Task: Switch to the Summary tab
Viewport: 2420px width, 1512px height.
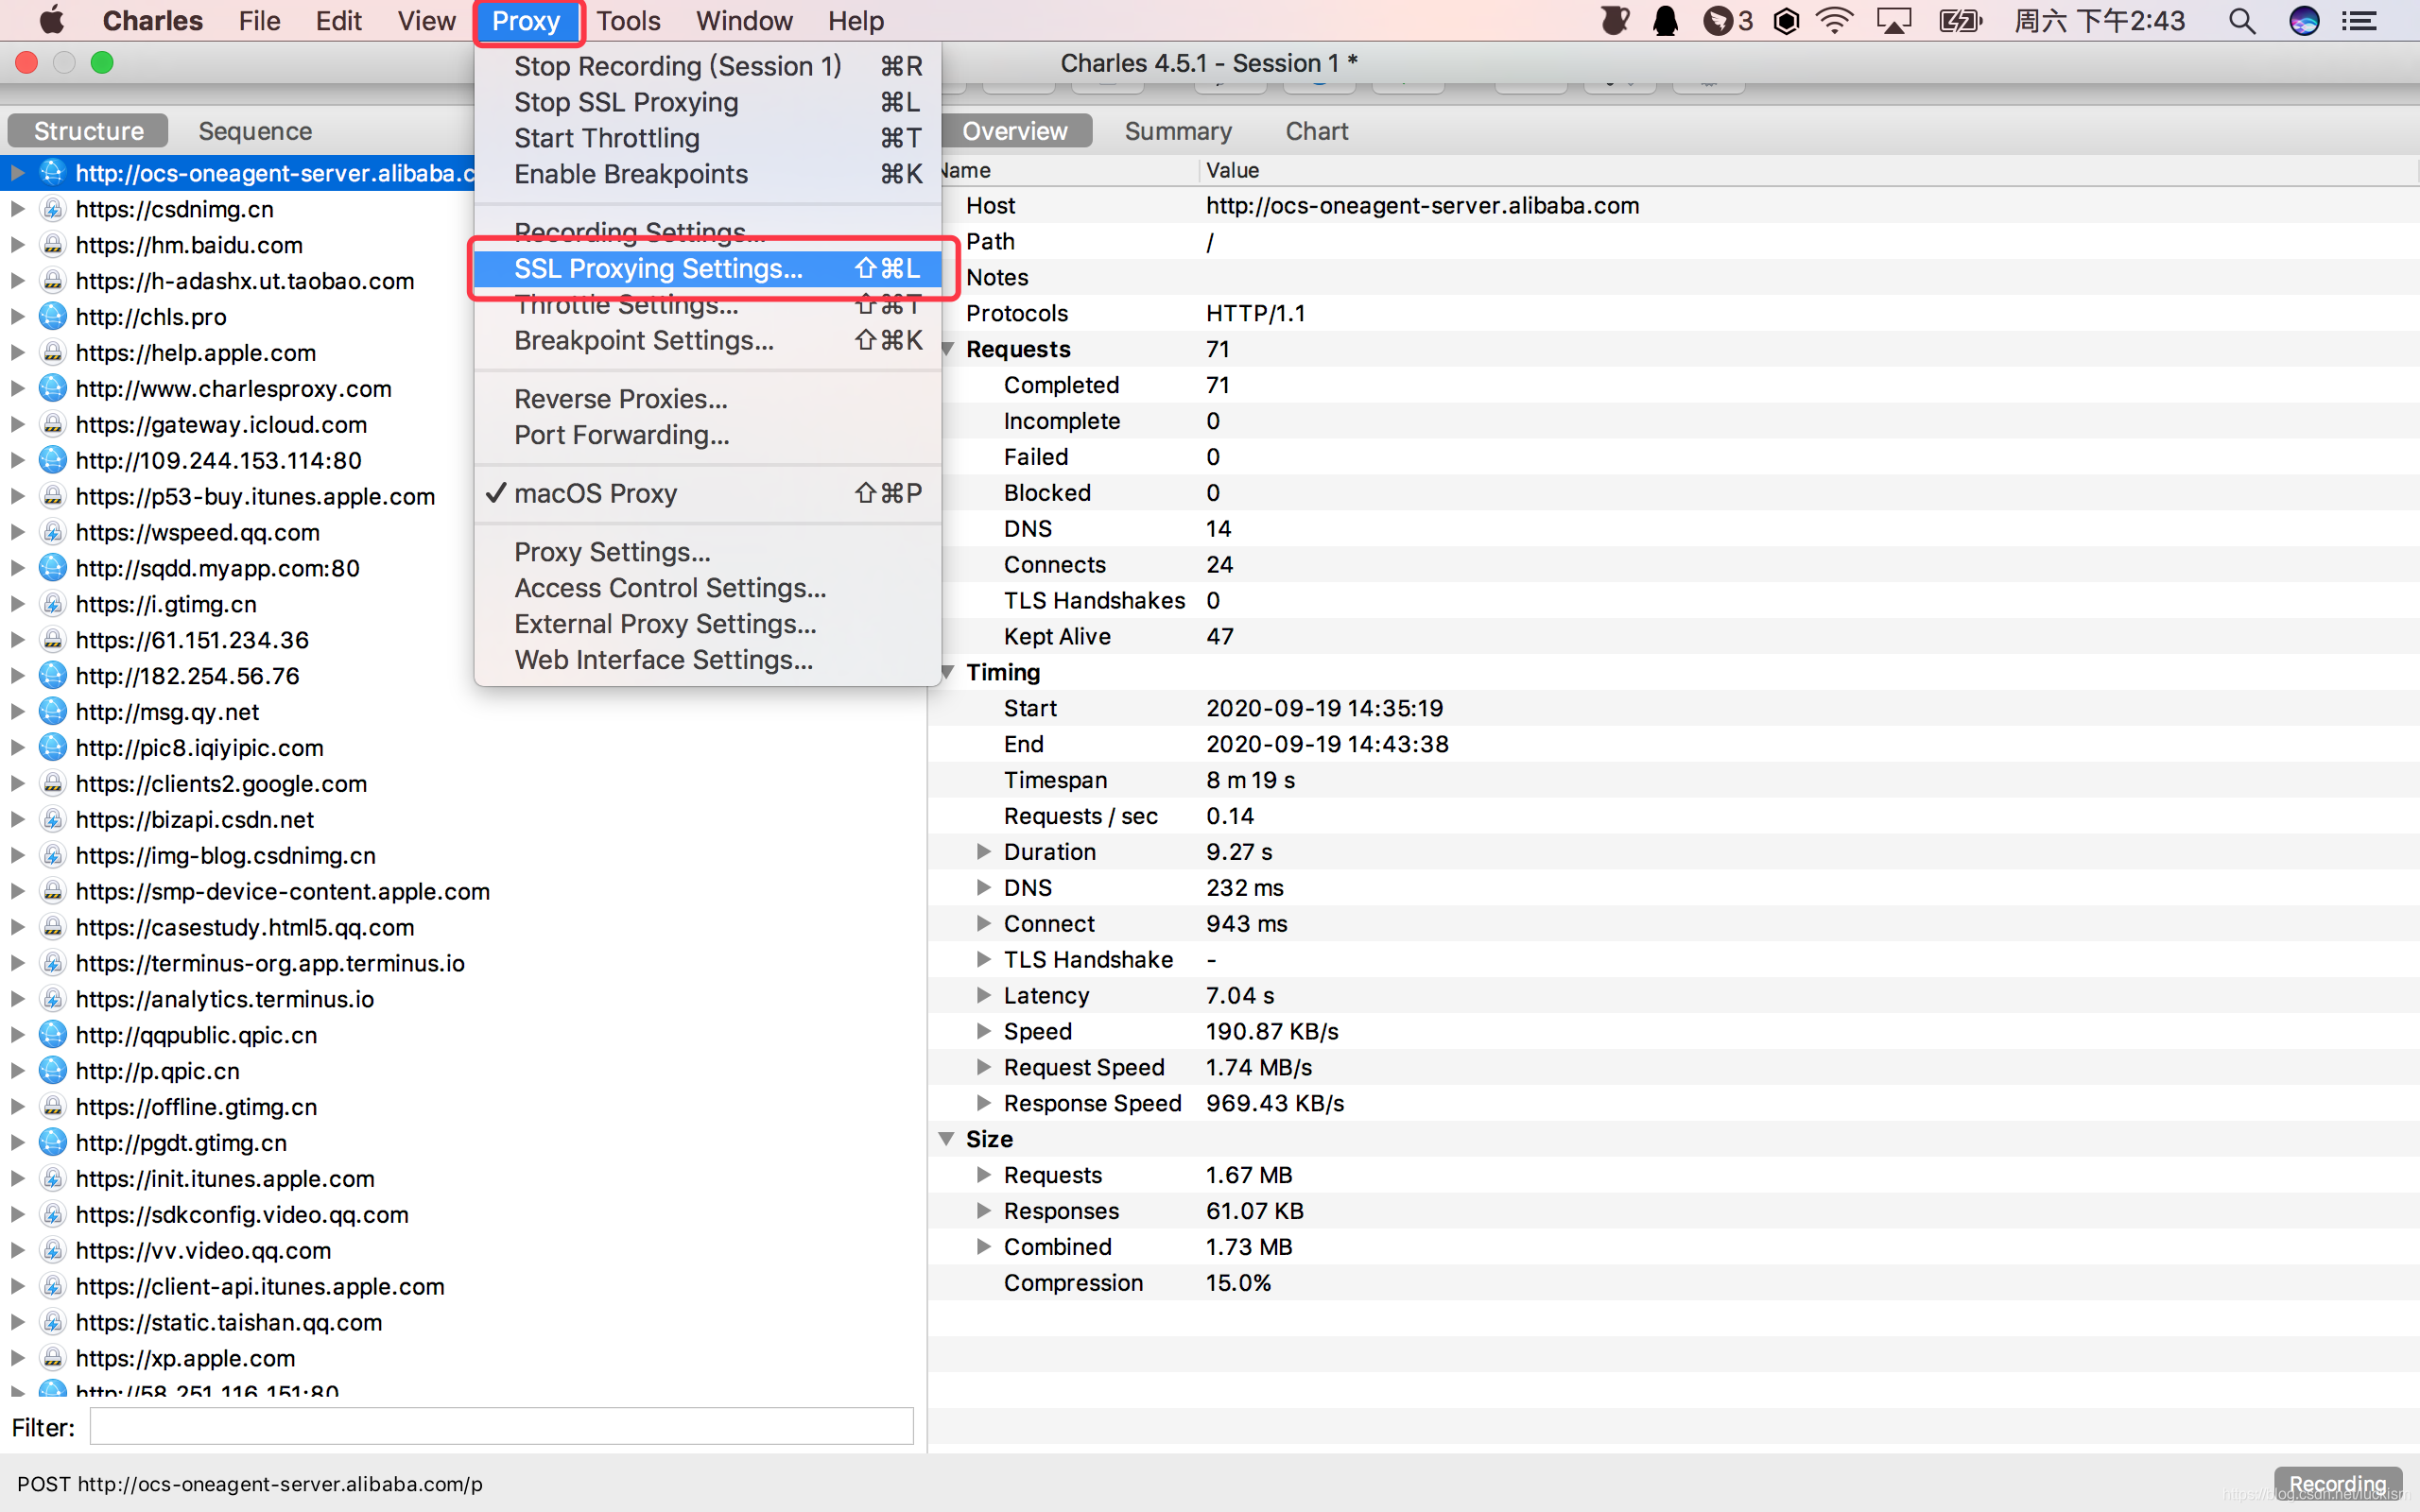Action: 1176,130
